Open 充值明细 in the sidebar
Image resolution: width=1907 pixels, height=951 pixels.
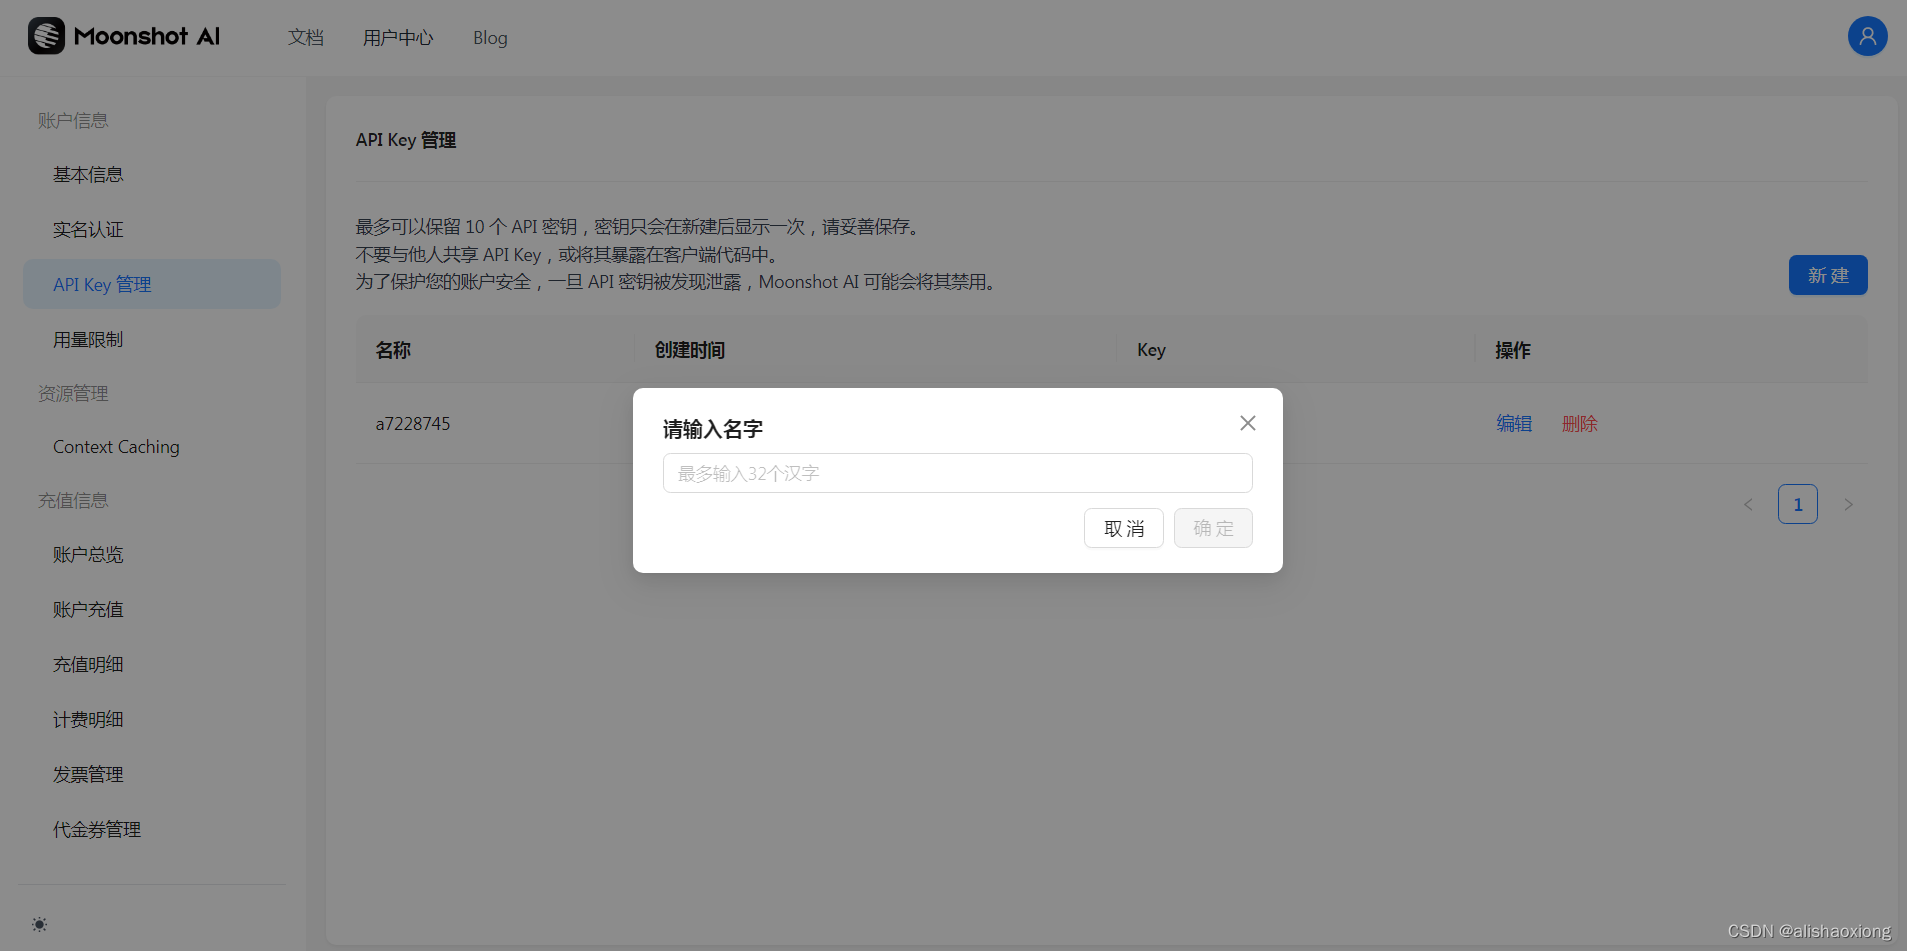pos(152,664)
